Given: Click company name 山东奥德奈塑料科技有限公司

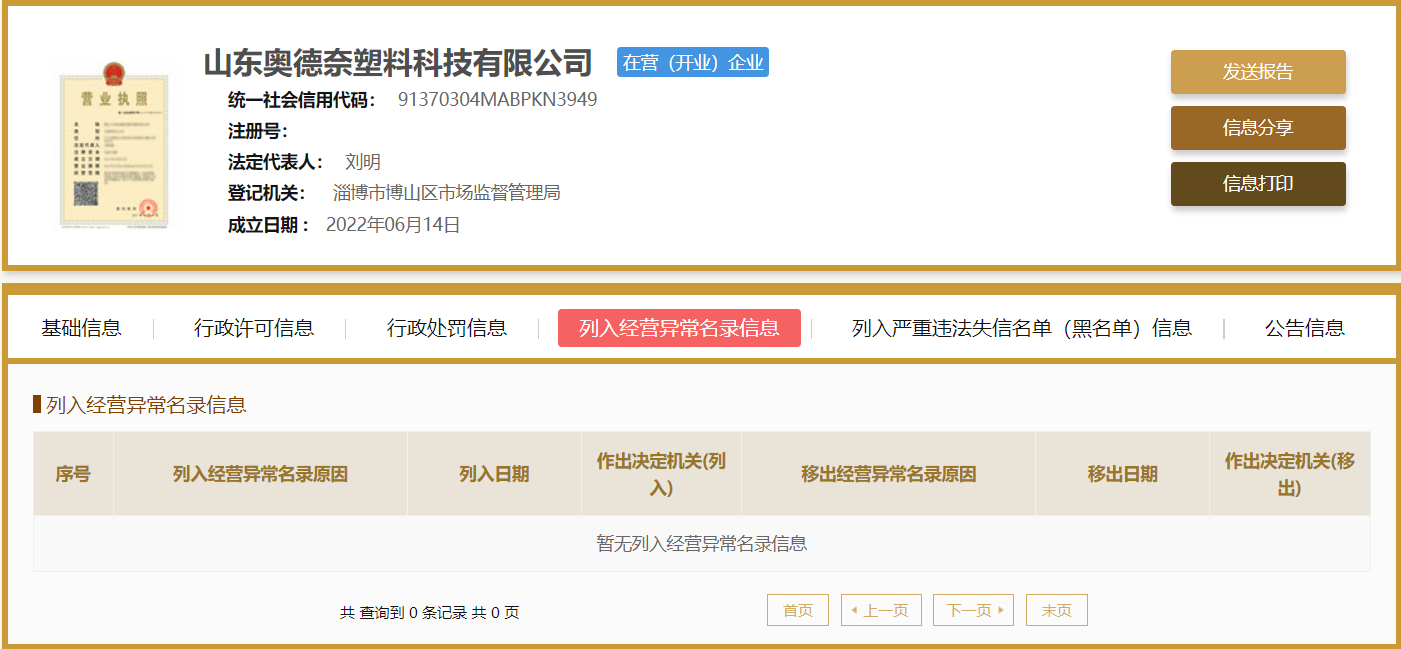Looking at the screenshot, I should [398, 63].
